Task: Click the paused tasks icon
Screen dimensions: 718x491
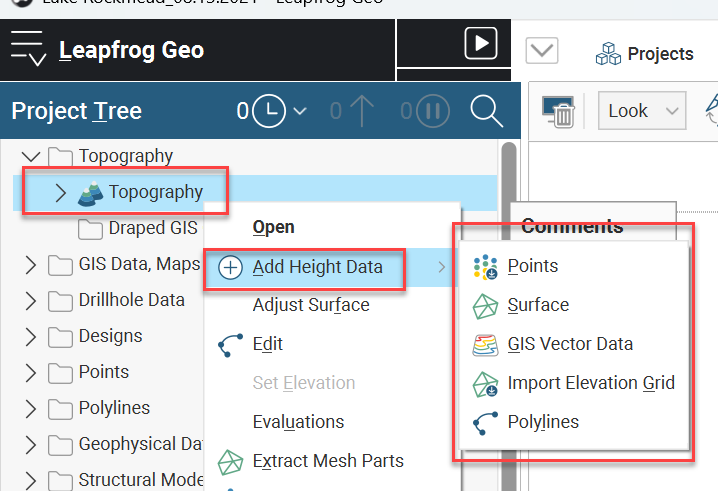Action: click(433, 111)
